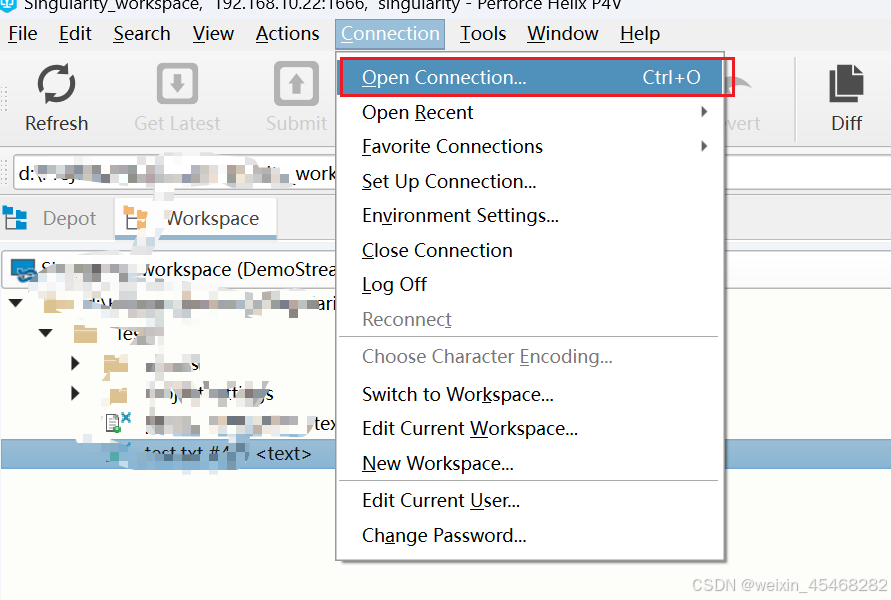891x600 pixels.
Task: Click the file icon with blue X marker
Action: click(118, 423)
